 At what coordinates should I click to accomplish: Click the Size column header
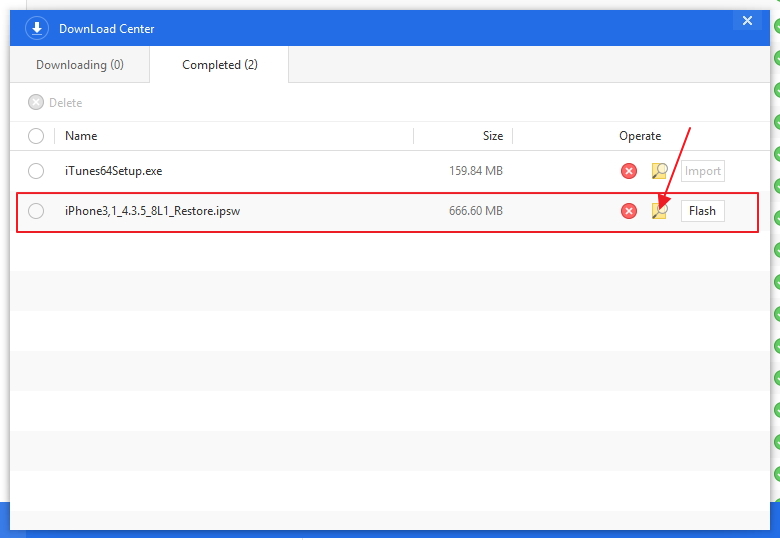[x=492, y=136]
